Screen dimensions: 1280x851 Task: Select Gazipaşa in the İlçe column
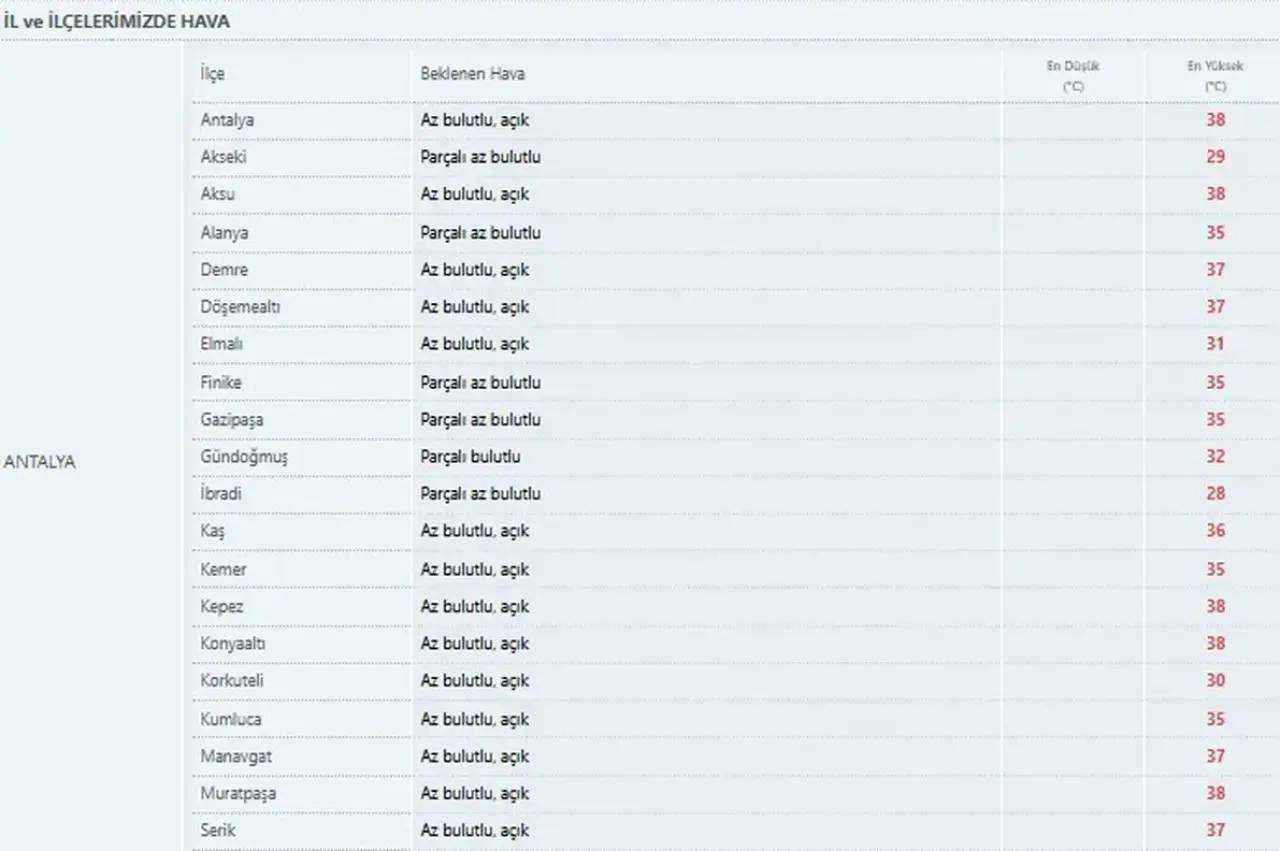click(x=232, y=420)
